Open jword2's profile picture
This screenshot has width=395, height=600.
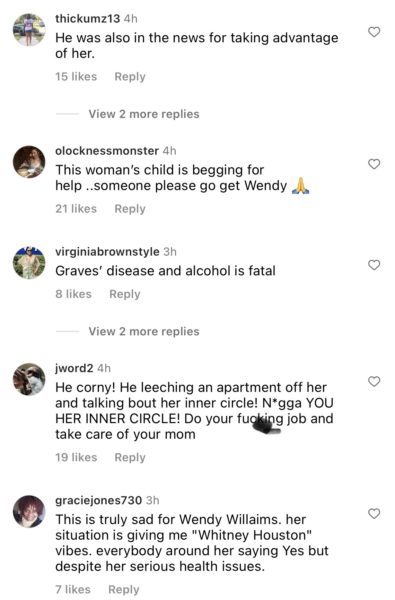29,379
